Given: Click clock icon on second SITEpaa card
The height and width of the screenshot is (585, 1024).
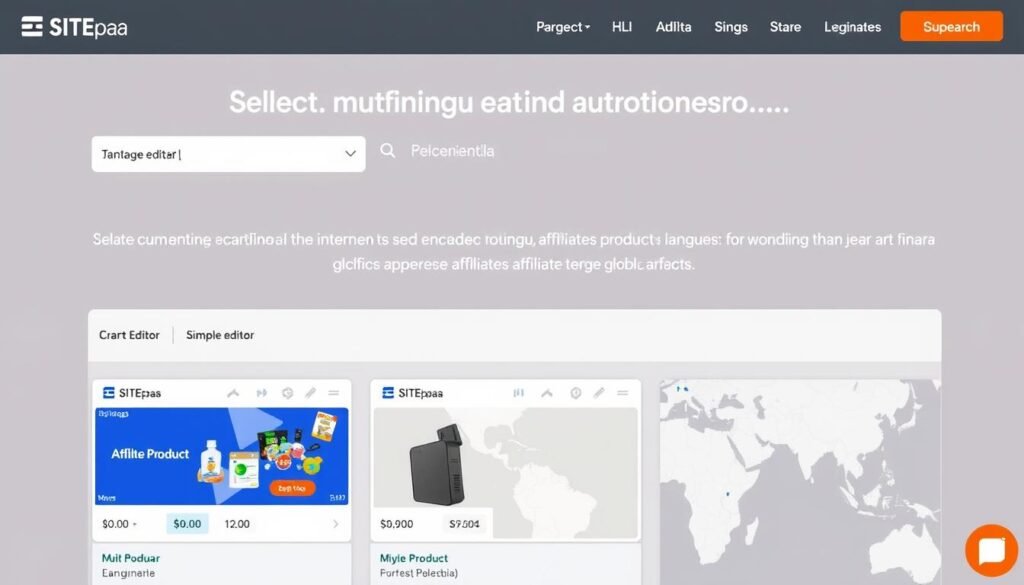Looking at the screenshot, I should 575,393.
